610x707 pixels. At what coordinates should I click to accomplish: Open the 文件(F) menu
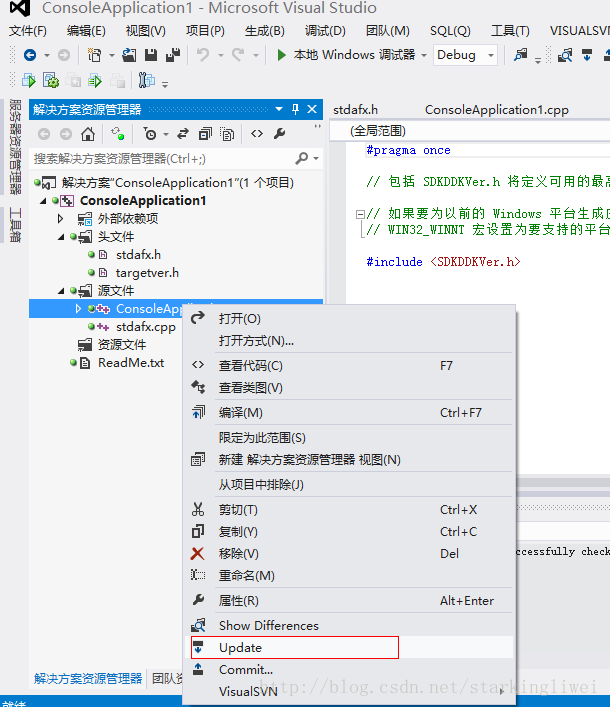pos(28,31)
